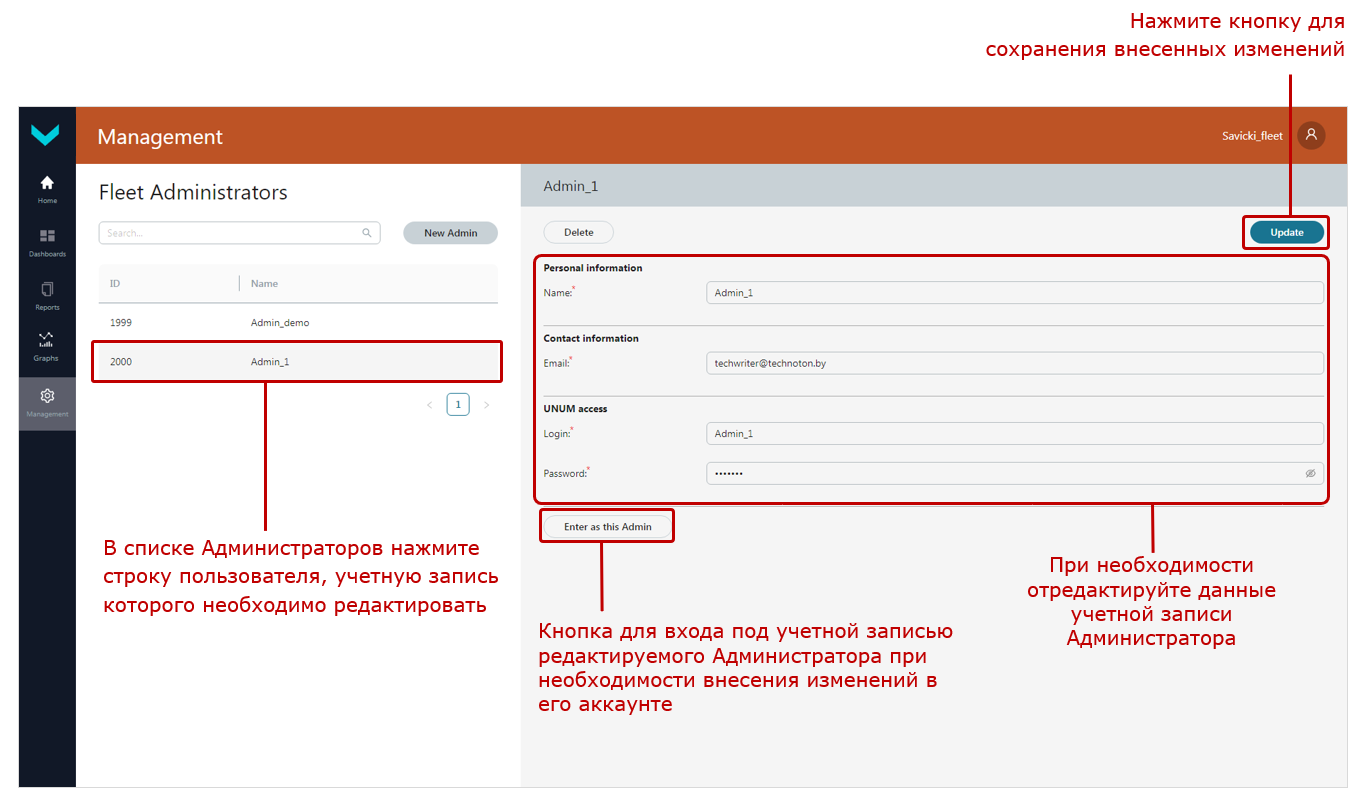
Task: Open the Savicki_fleet user profile icon
Action: click(1311, 135)
